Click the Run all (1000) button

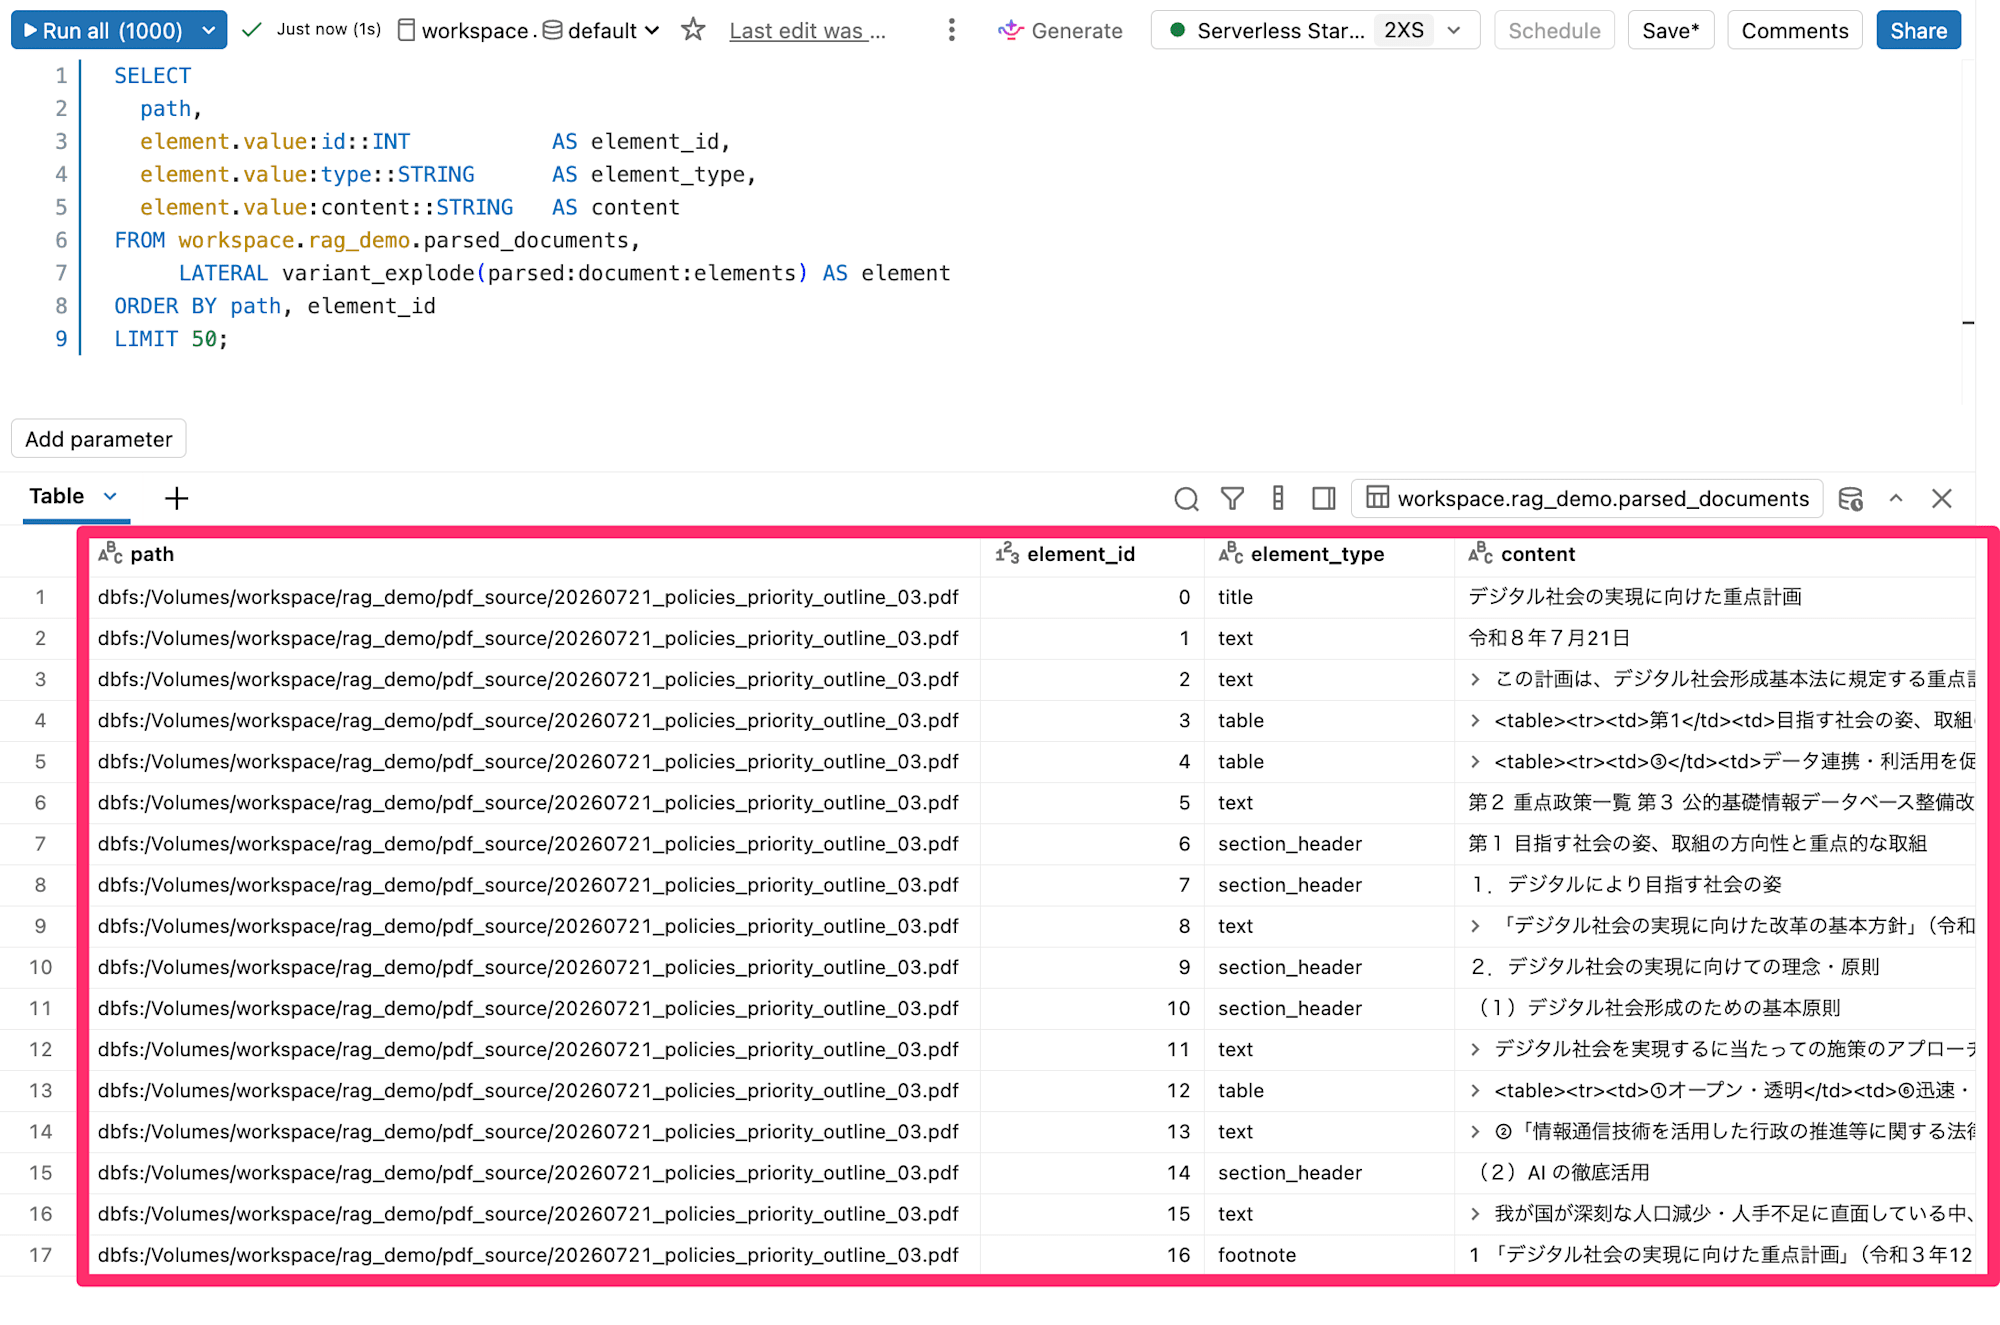[x=103, y=30]
